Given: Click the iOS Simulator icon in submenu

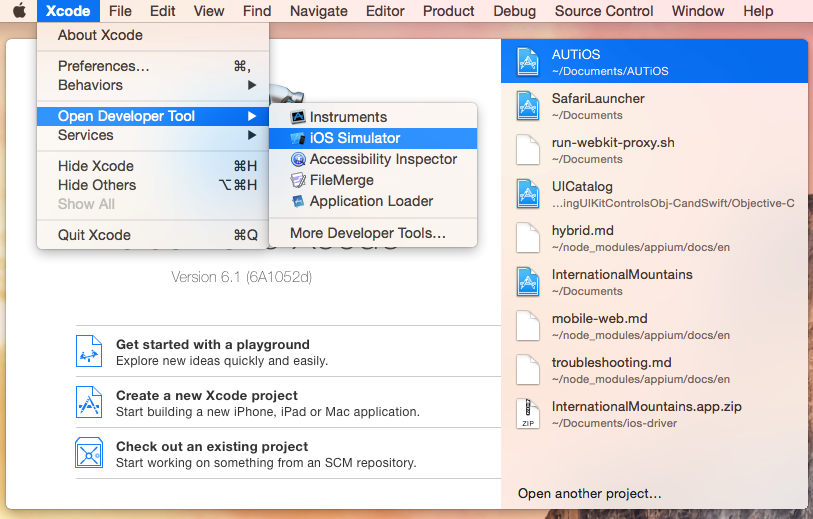Looking at the screenshot, I should (298, 138).
